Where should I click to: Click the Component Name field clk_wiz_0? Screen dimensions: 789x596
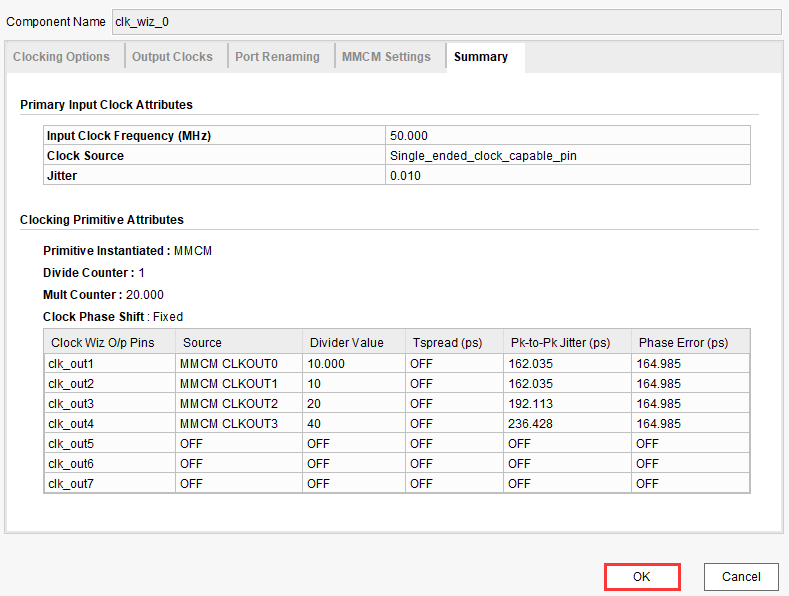pyautogui.click(x=446, y=22)
